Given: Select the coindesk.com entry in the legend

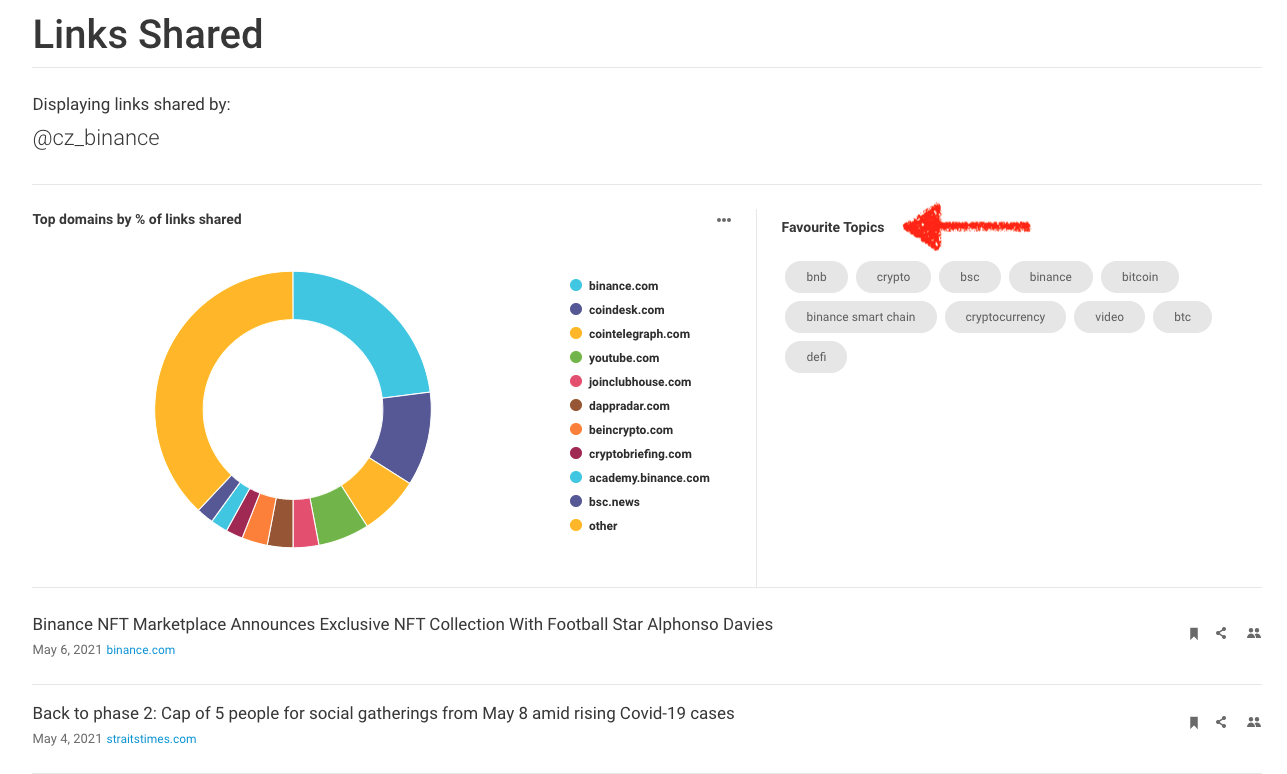Looking at the screenshot, I should pyautogui.click(x=625, y=309).
